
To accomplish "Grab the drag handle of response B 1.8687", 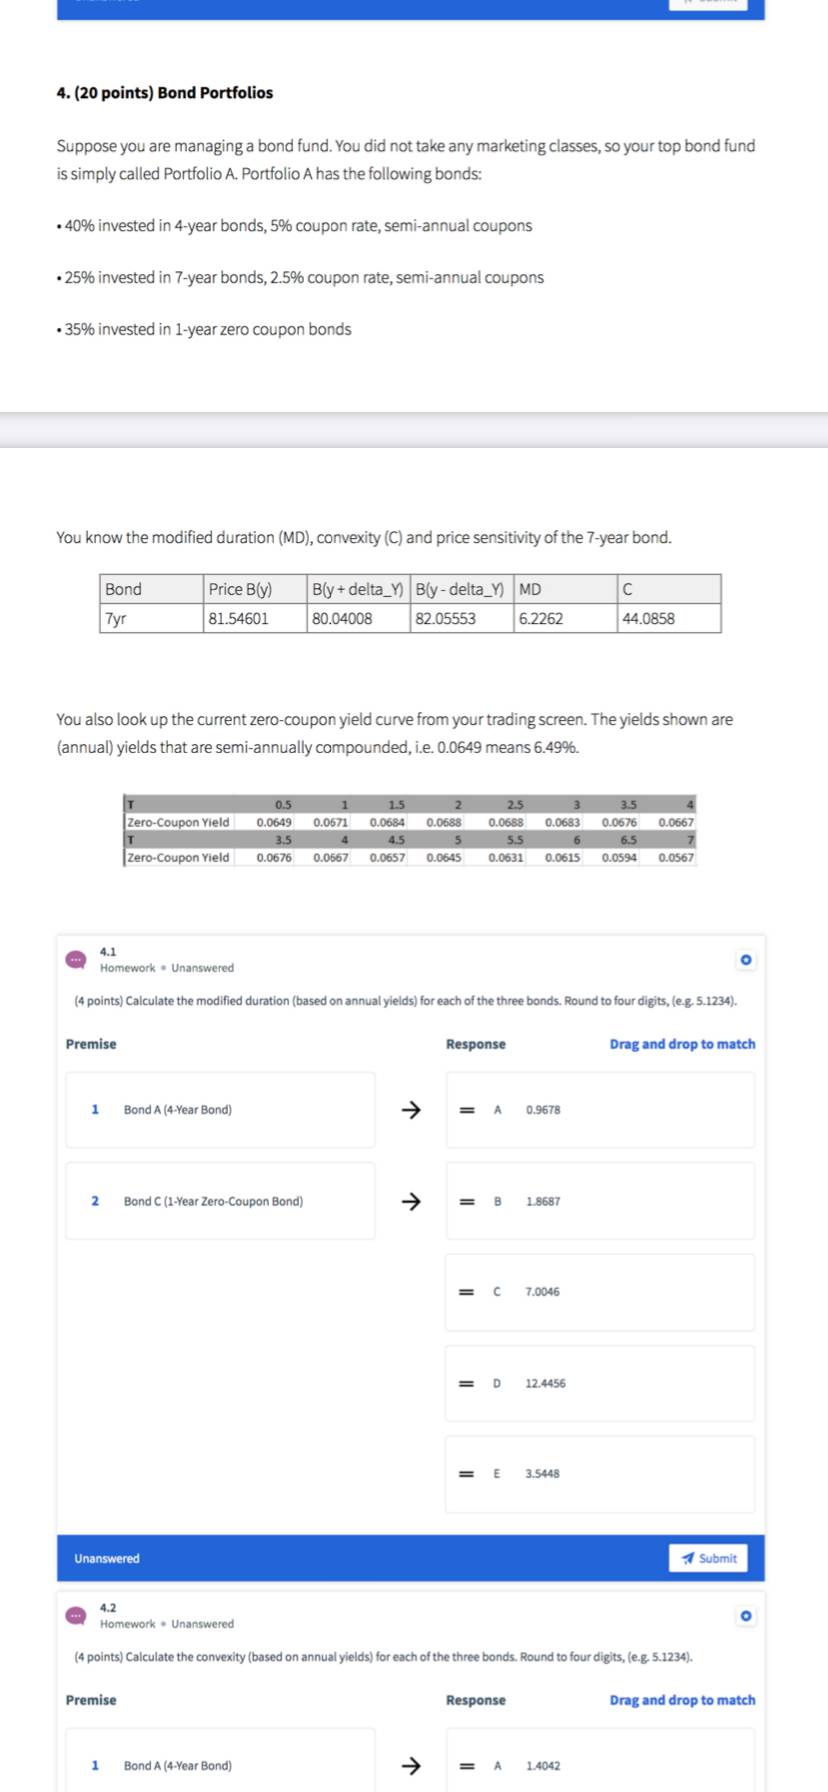I will point(466,1201).
